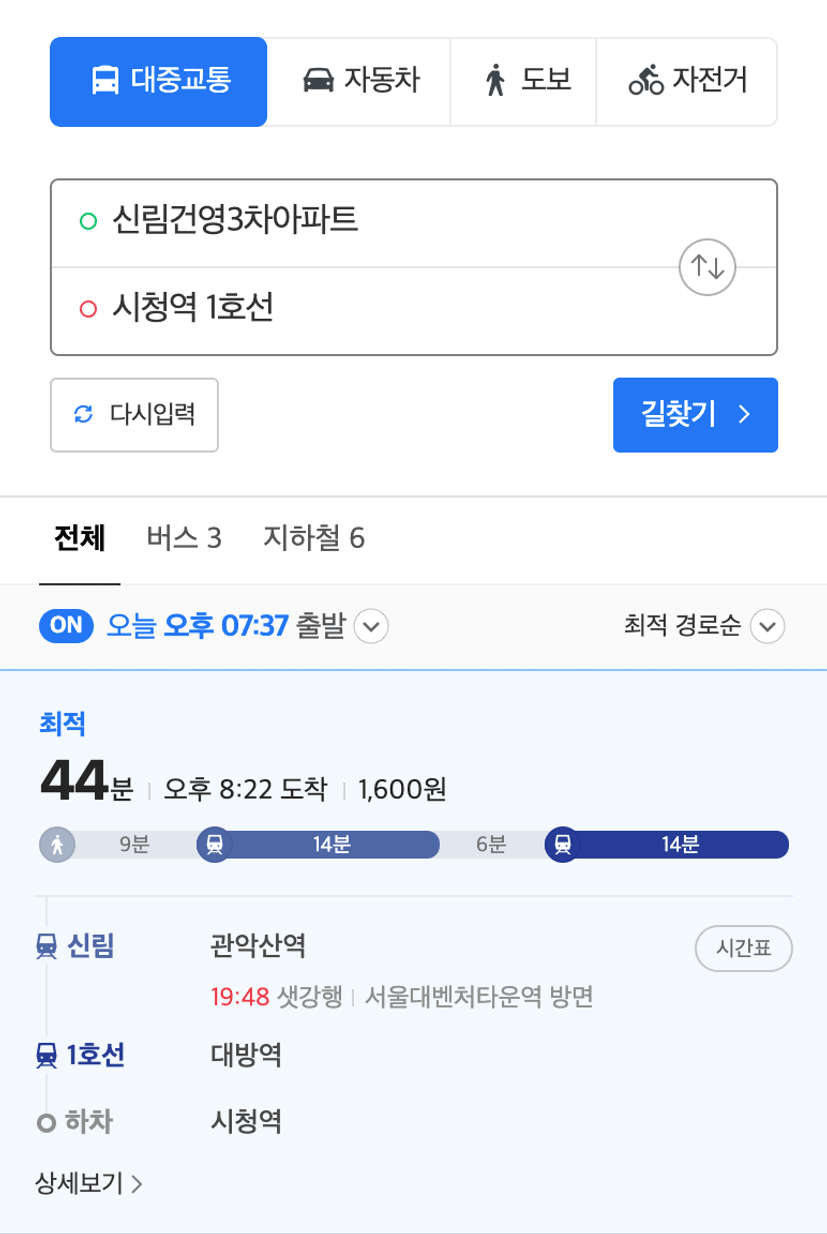
Task: Click the train icon beside 신림
Action: [x=46, y=945]
